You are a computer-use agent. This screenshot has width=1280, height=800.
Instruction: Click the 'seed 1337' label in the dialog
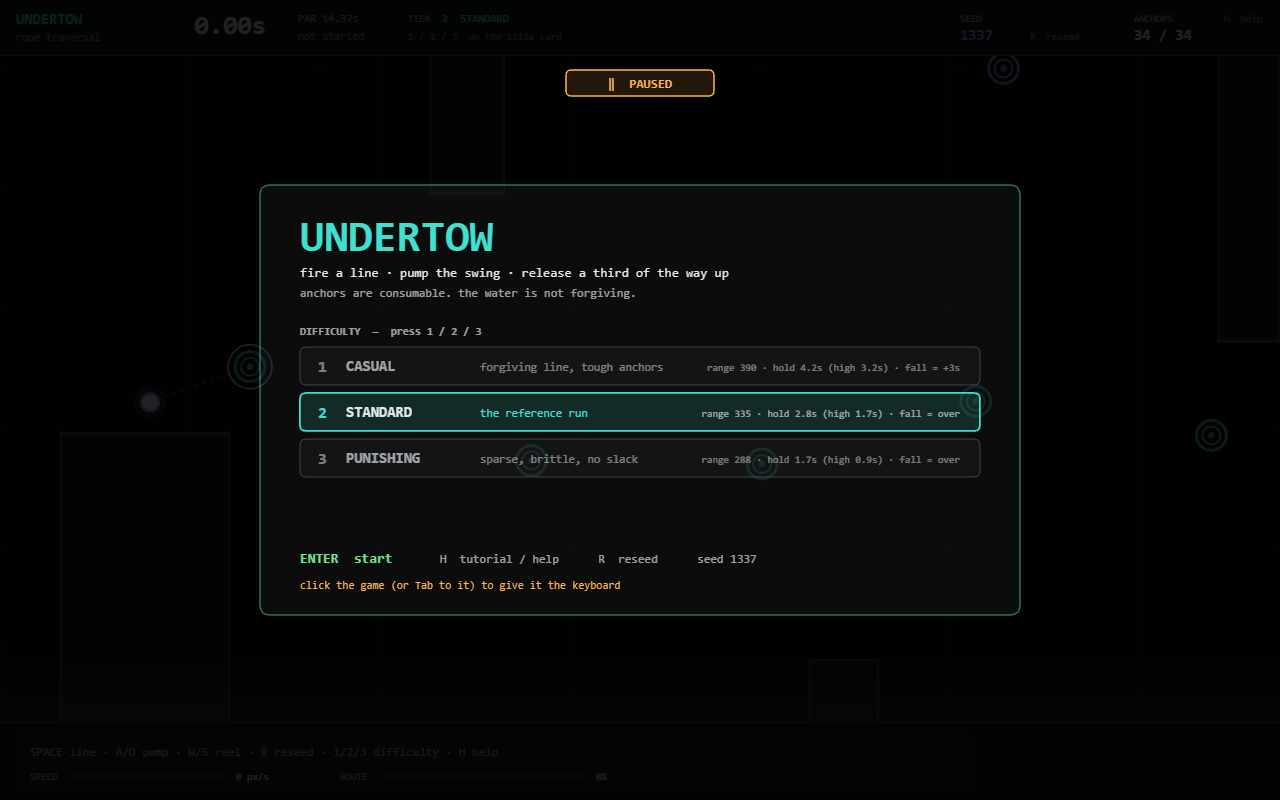(x=727, y=559)
